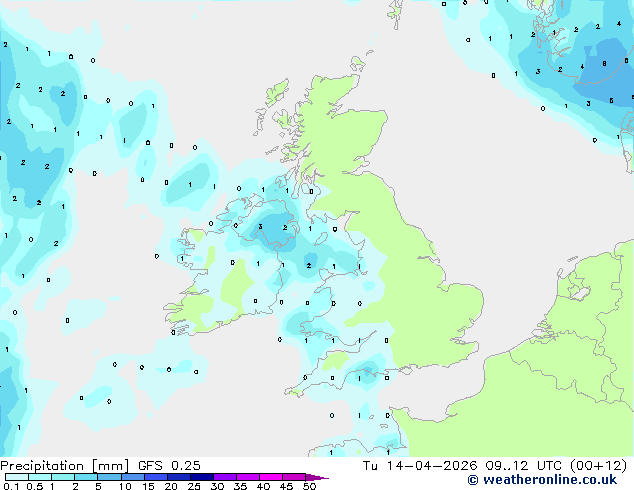
Task: Click the 45–50 mm legend color swatch
Action: pos(293,477)
